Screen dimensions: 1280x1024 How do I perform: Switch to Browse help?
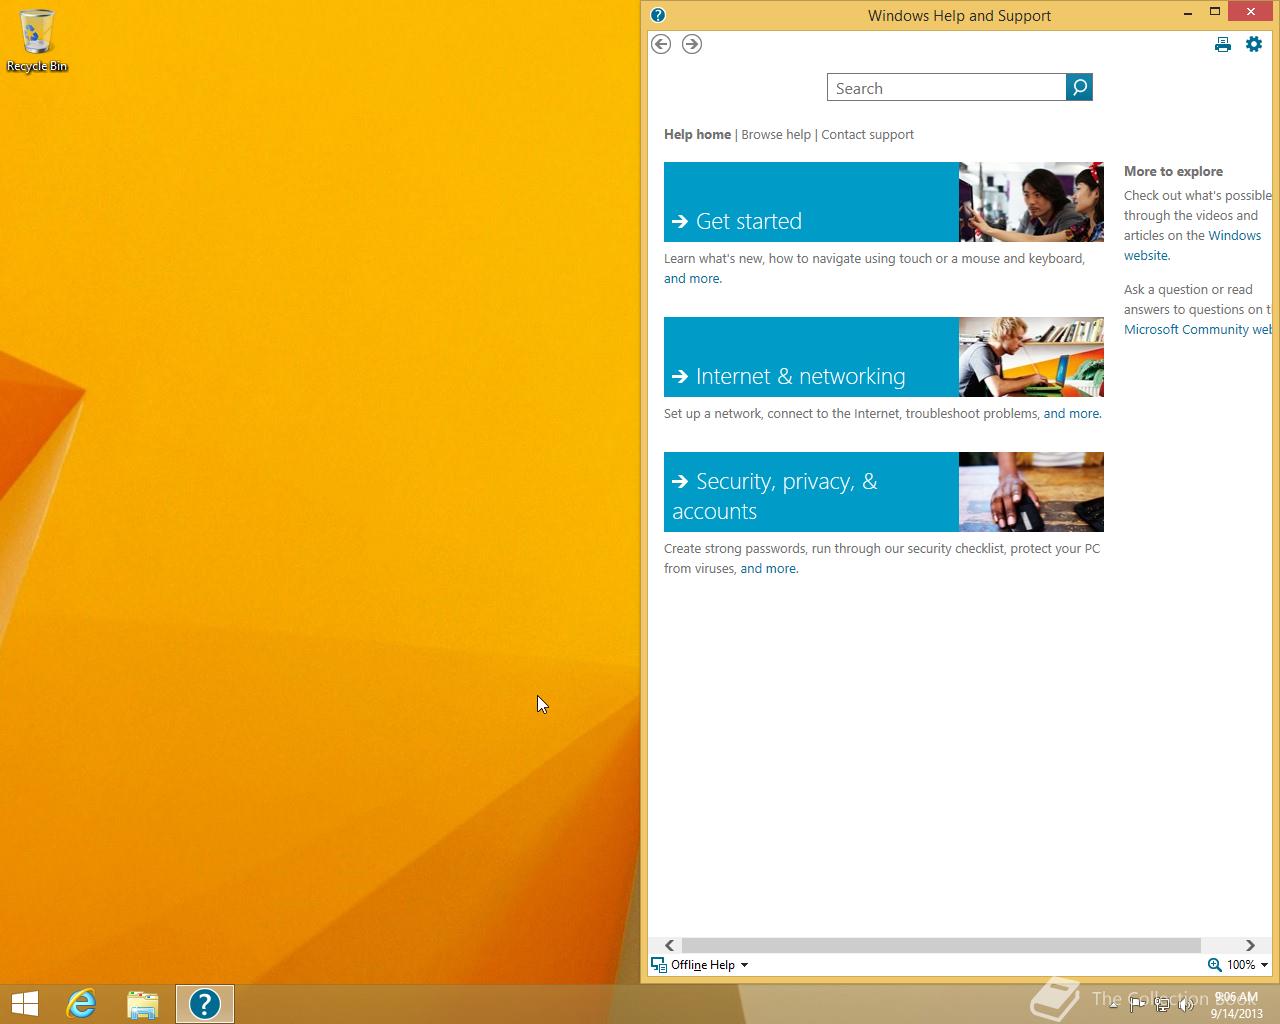click(776, 134)
